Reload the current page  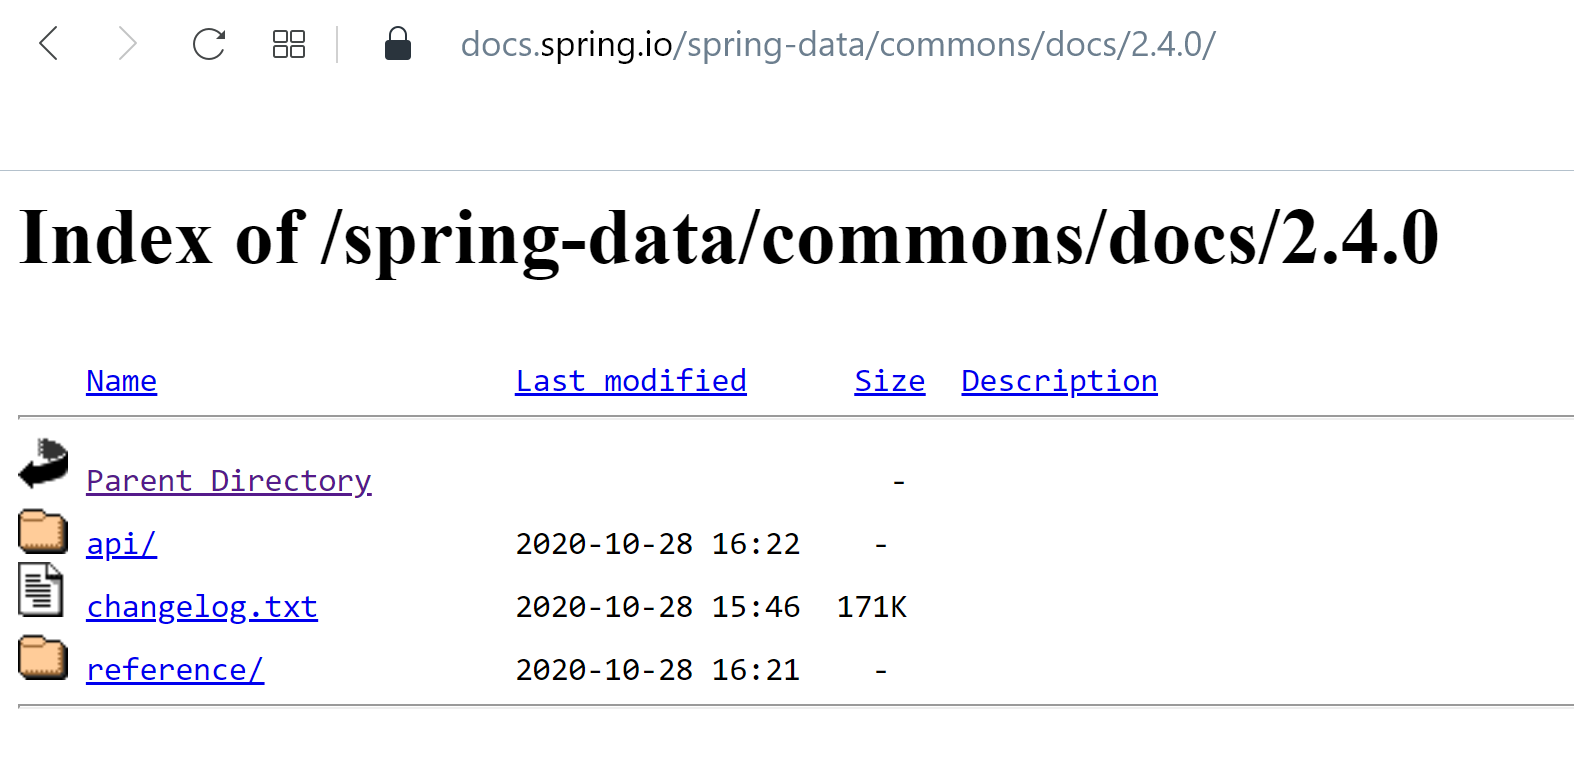[x=208, y=44]
